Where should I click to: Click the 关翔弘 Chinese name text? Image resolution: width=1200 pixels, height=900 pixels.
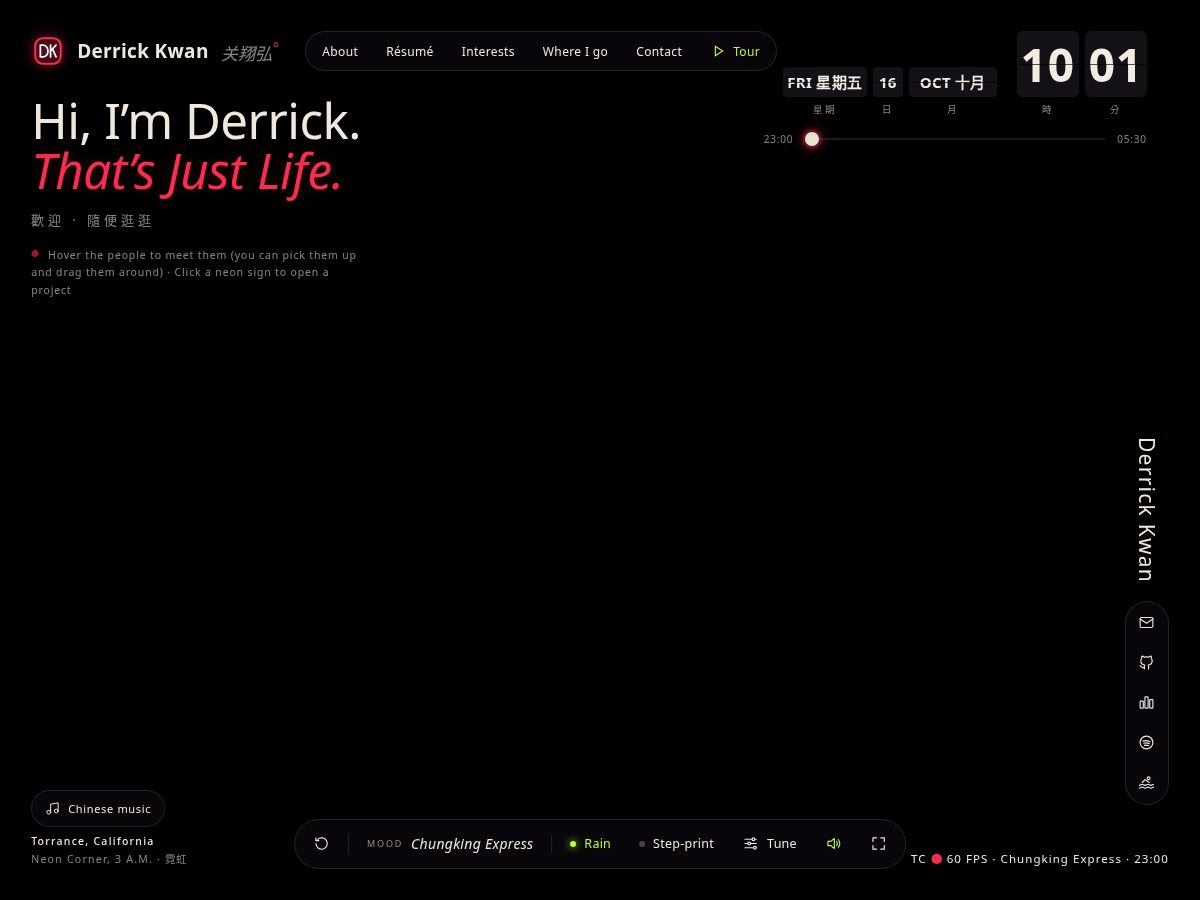tap(247, 53)
